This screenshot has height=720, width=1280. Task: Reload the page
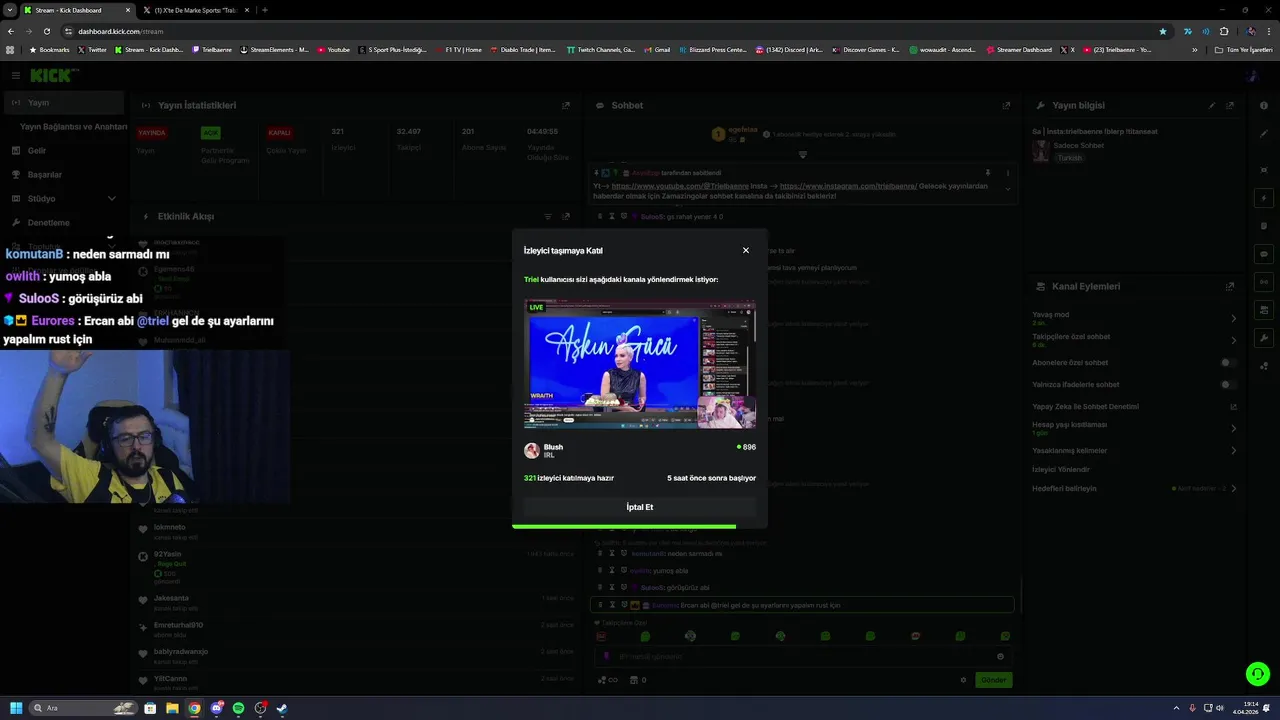(x=46, y=31)
